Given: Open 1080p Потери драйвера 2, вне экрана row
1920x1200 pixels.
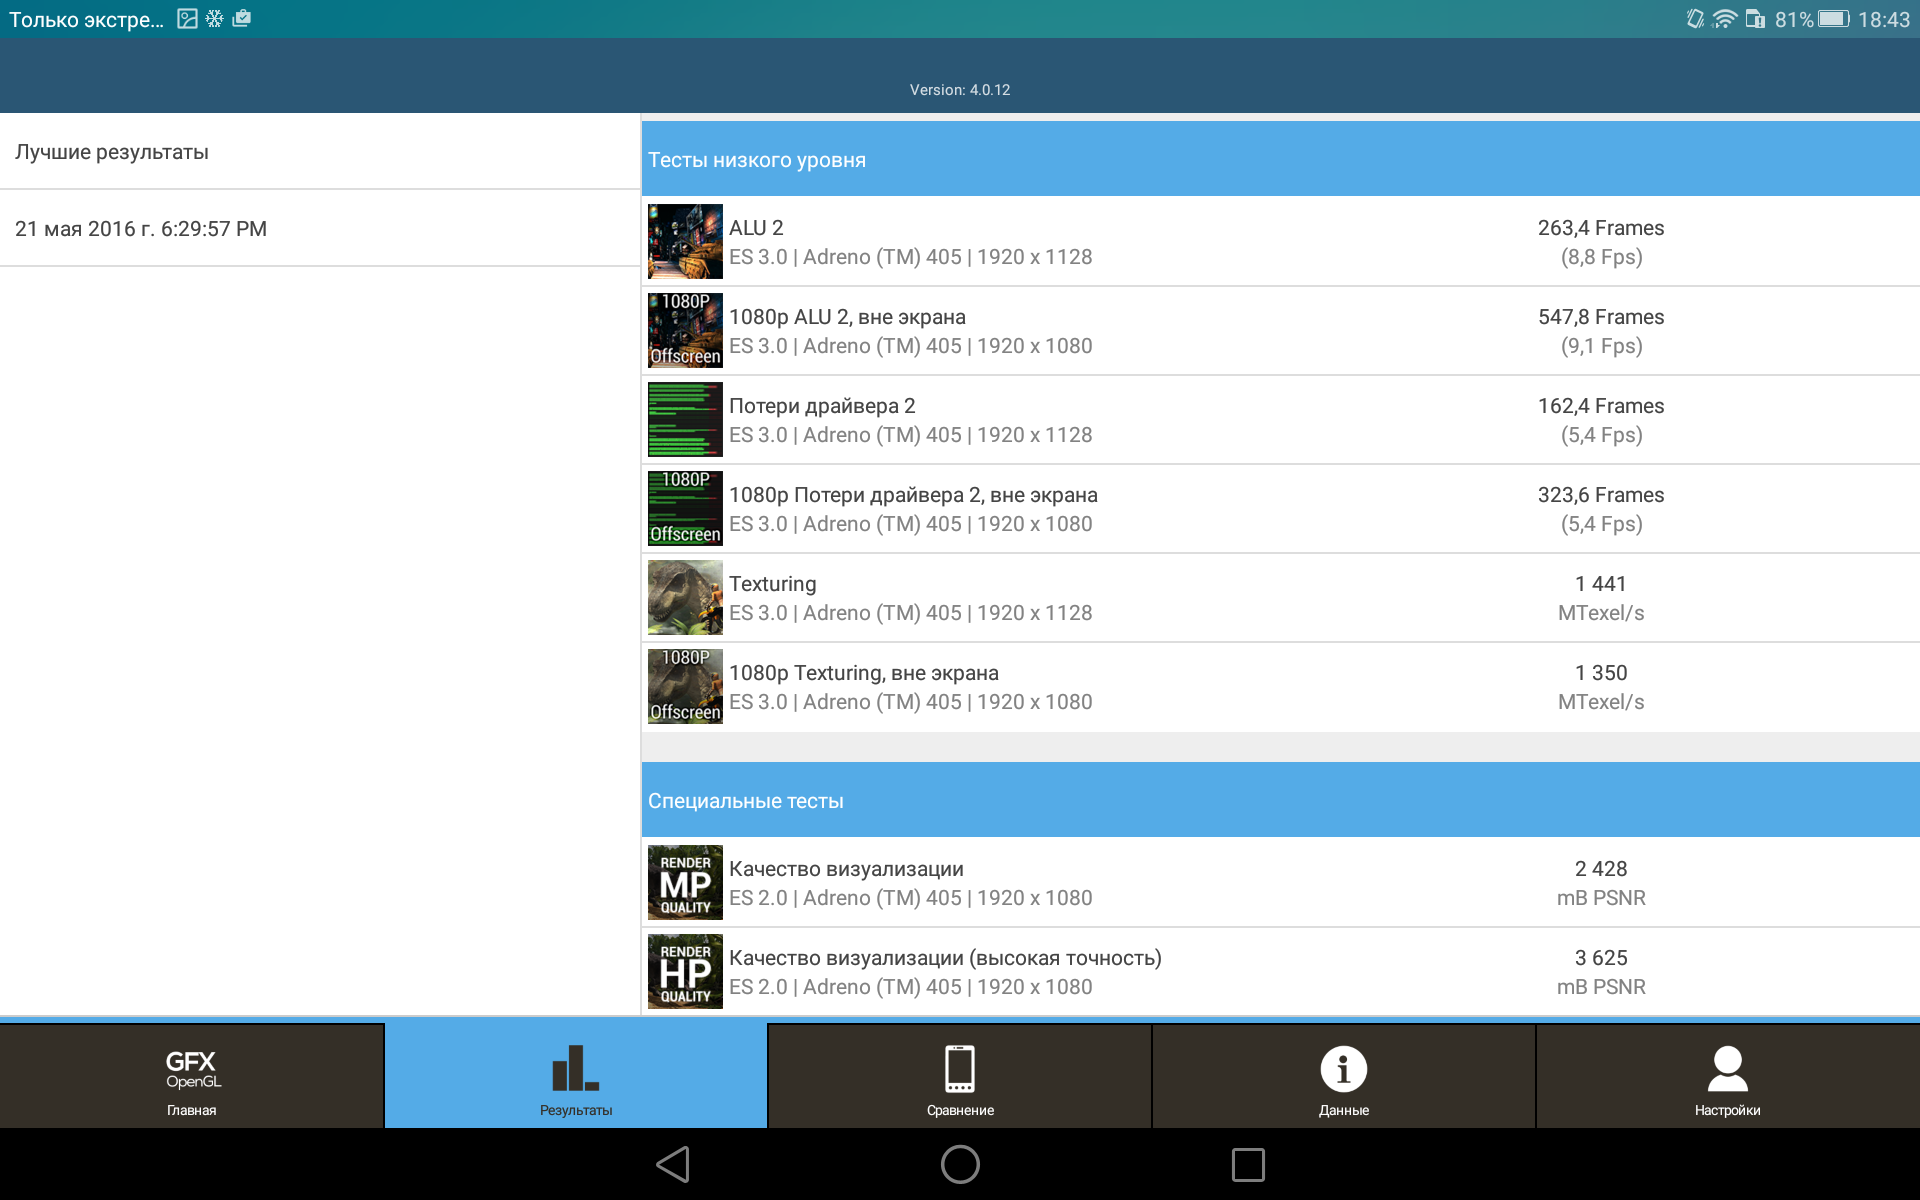Looking at the screenshot, I should 1281,509.
